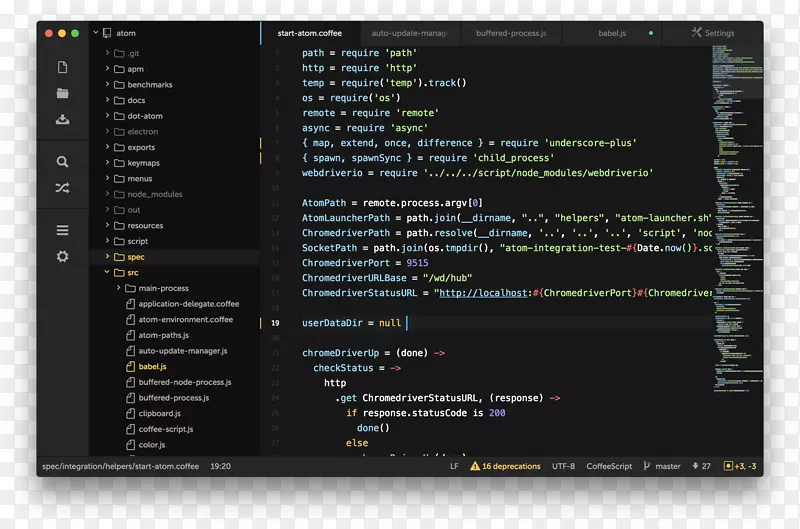Expand the keymaps folder chevron
Image resolution: width=800 pixels, height=529 pixels.
[x=107, y=163]
